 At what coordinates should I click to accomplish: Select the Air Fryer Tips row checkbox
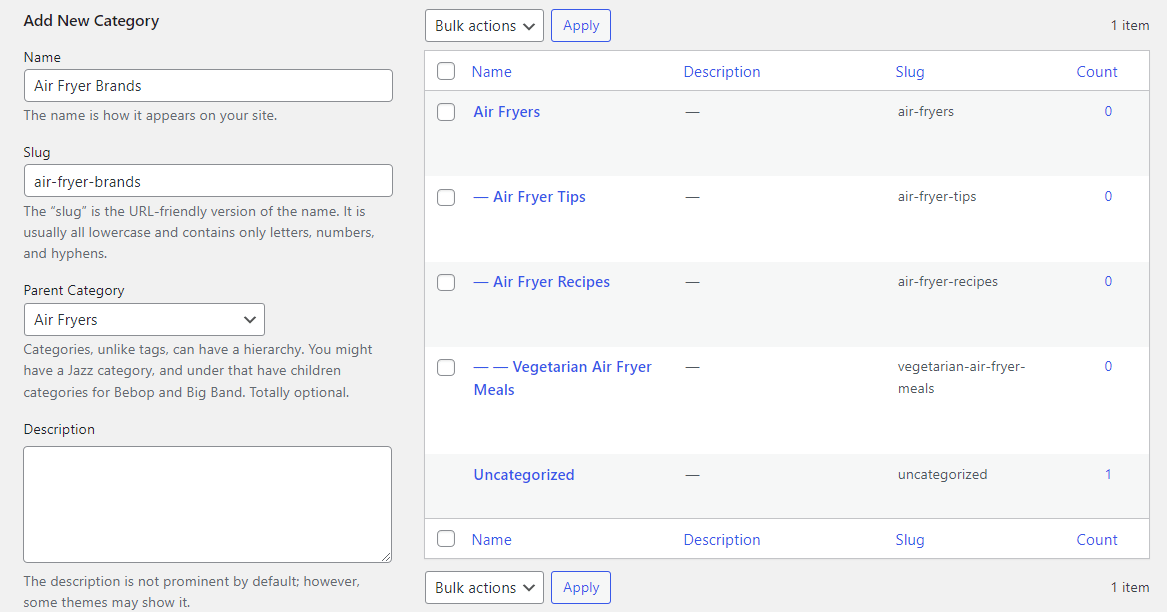click(446, 197)
